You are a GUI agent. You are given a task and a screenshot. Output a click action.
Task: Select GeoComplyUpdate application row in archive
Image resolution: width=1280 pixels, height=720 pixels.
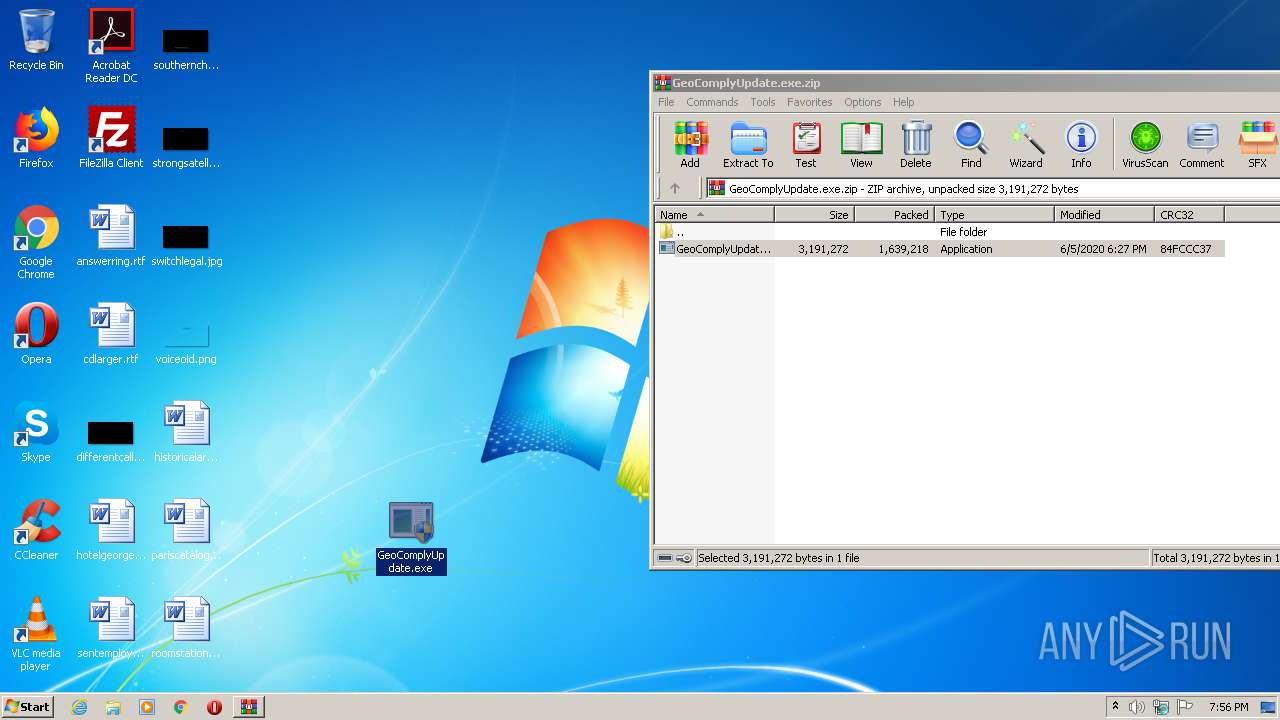point(940,249)
